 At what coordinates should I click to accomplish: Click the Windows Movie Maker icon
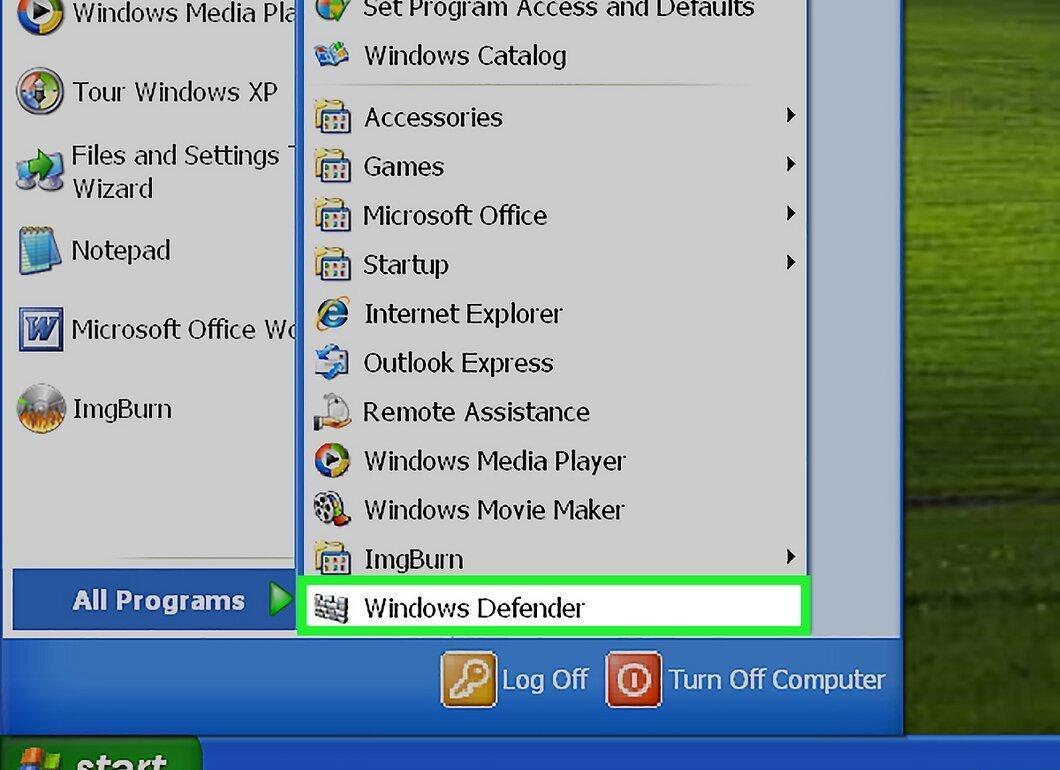pyautogui.click(x=333, y=509)
